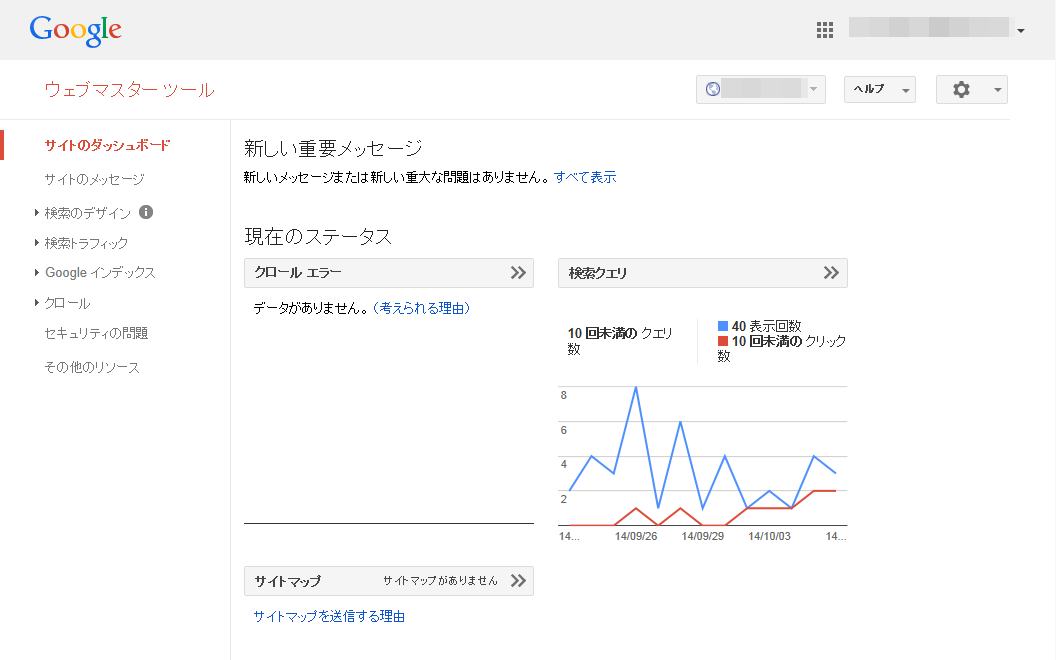Open the サイトマップ panel header
This screenshot has width=1056, height=660.
(389, 581)
